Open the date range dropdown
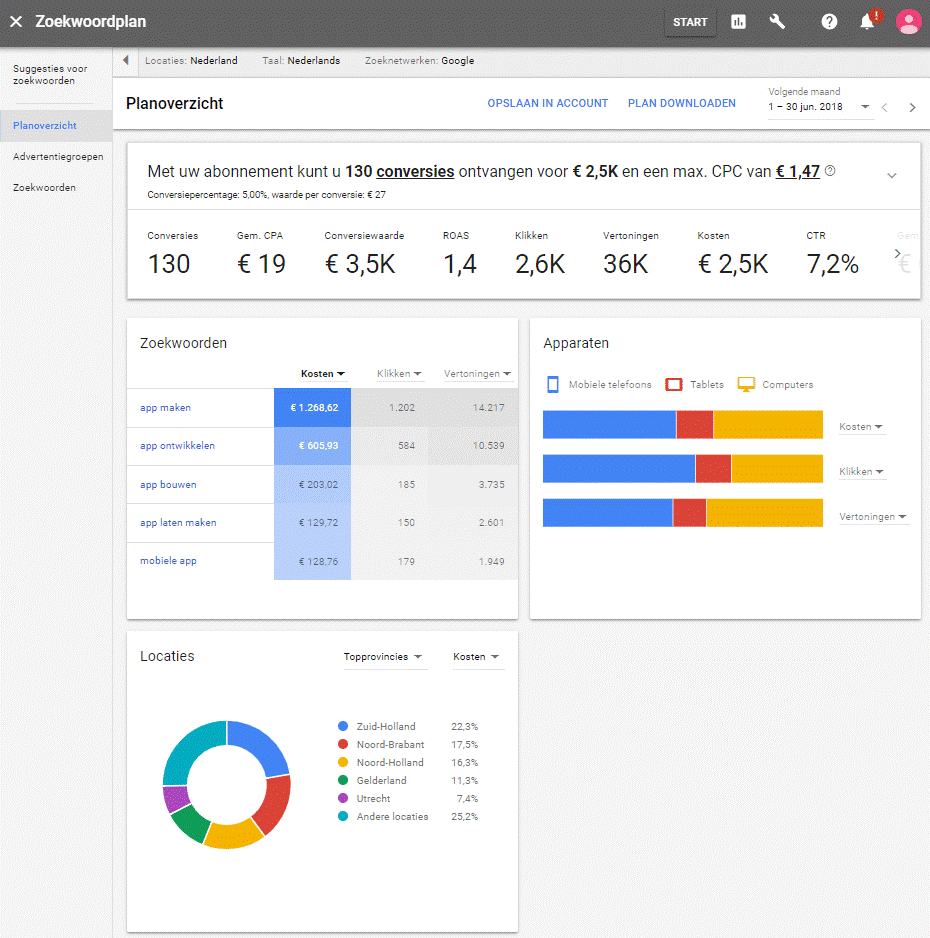Viewport: 930px width, 938px height. pos(865,107)
